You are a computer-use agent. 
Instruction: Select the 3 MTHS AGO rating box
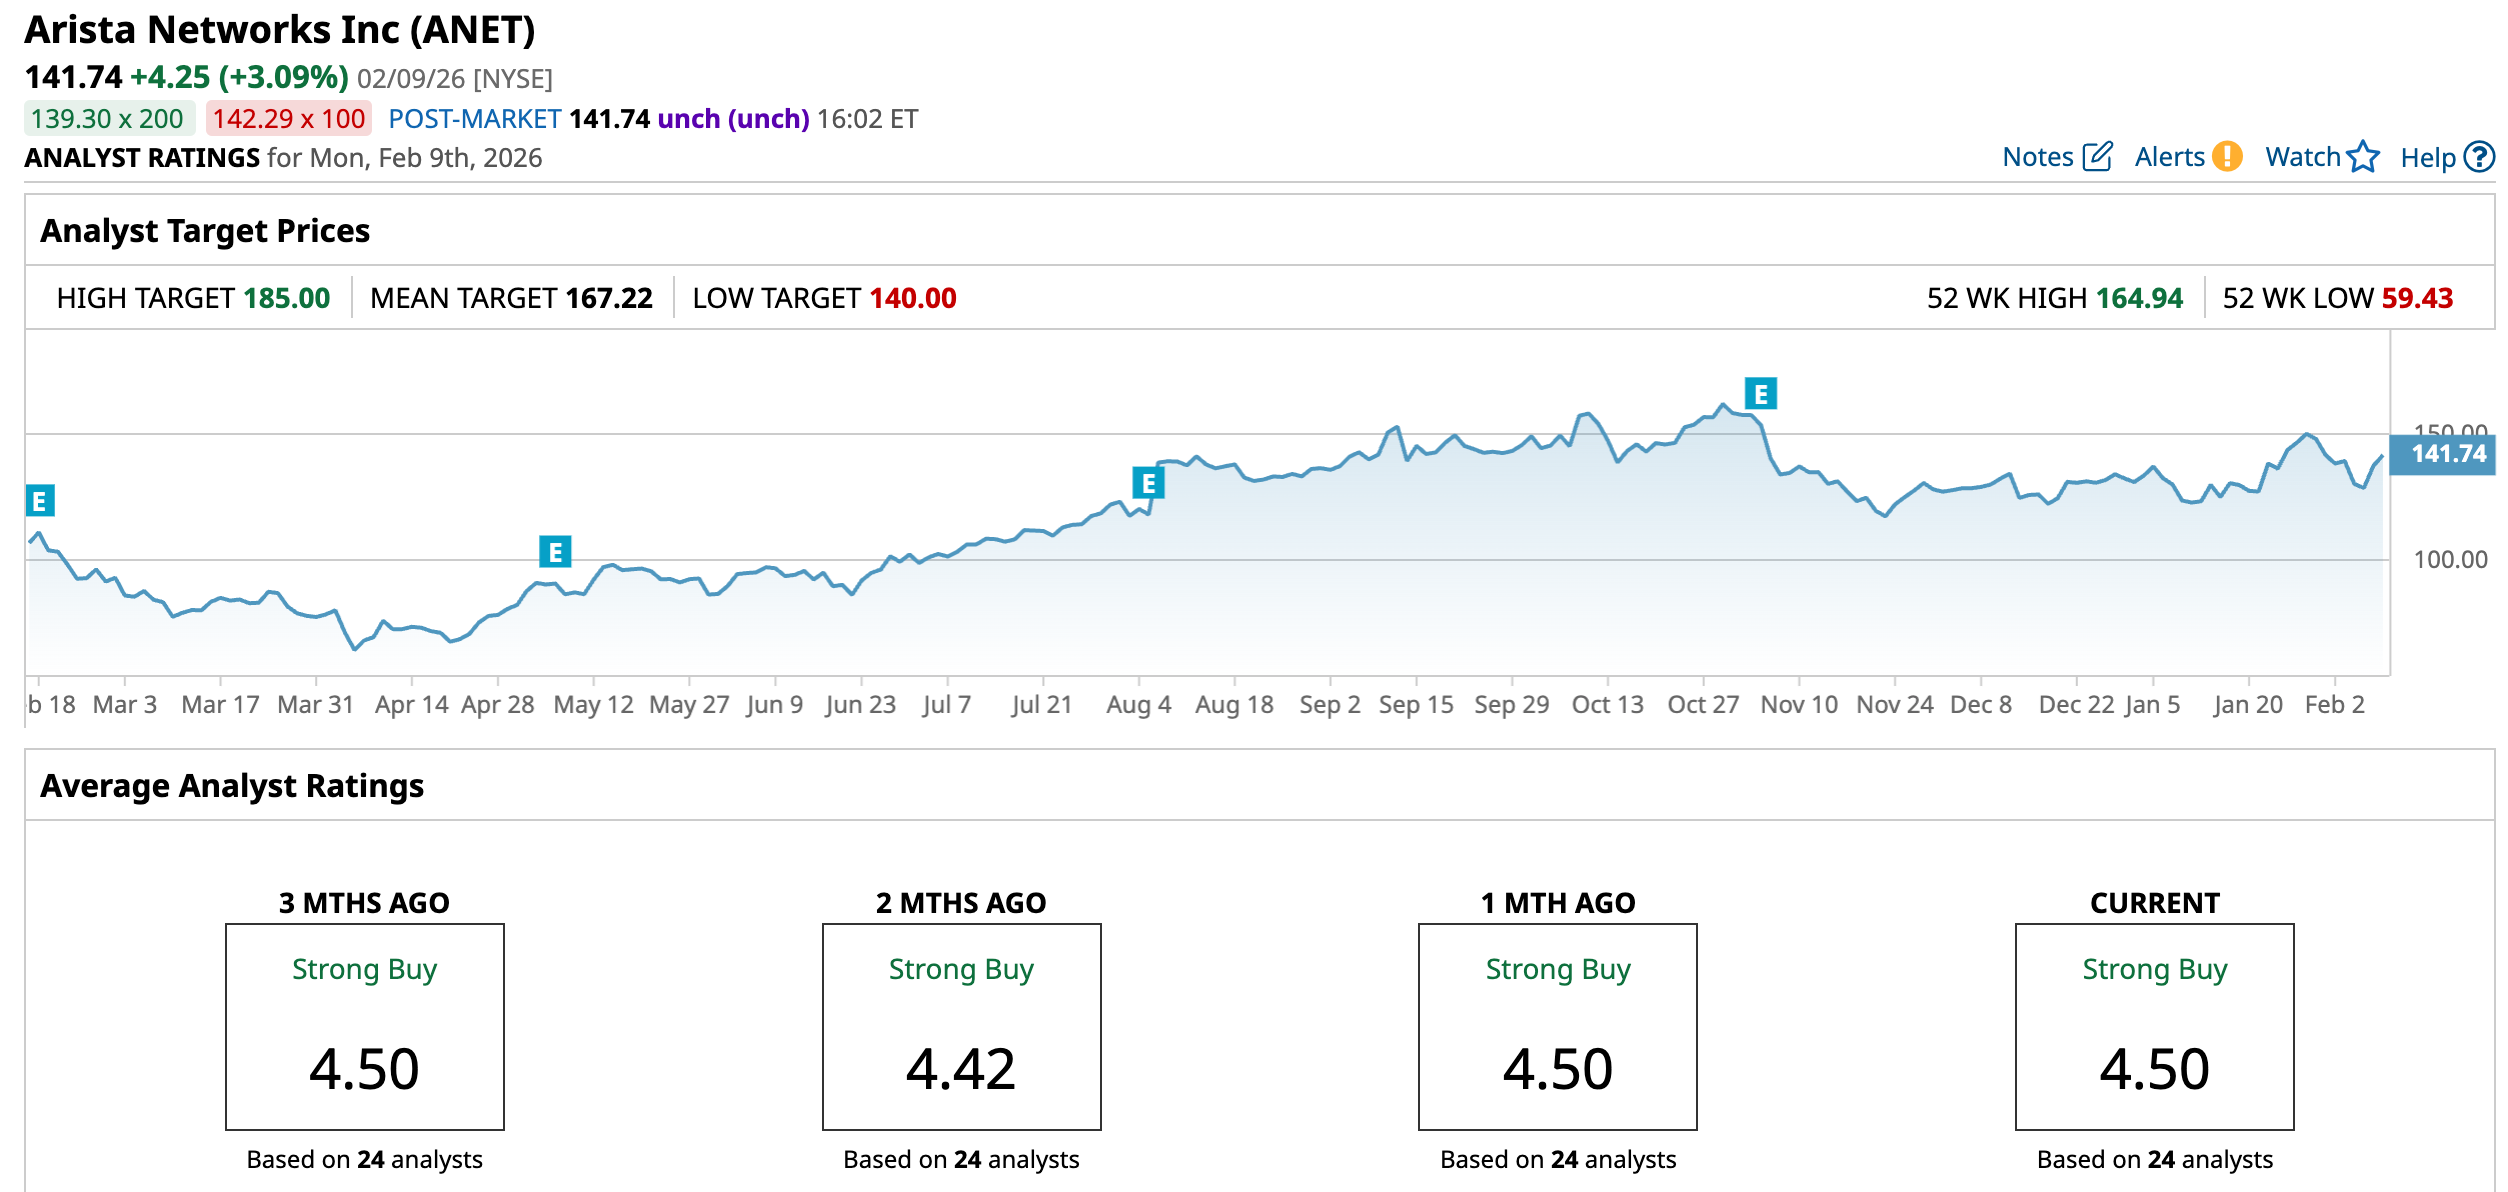[x=365, y=1026]
